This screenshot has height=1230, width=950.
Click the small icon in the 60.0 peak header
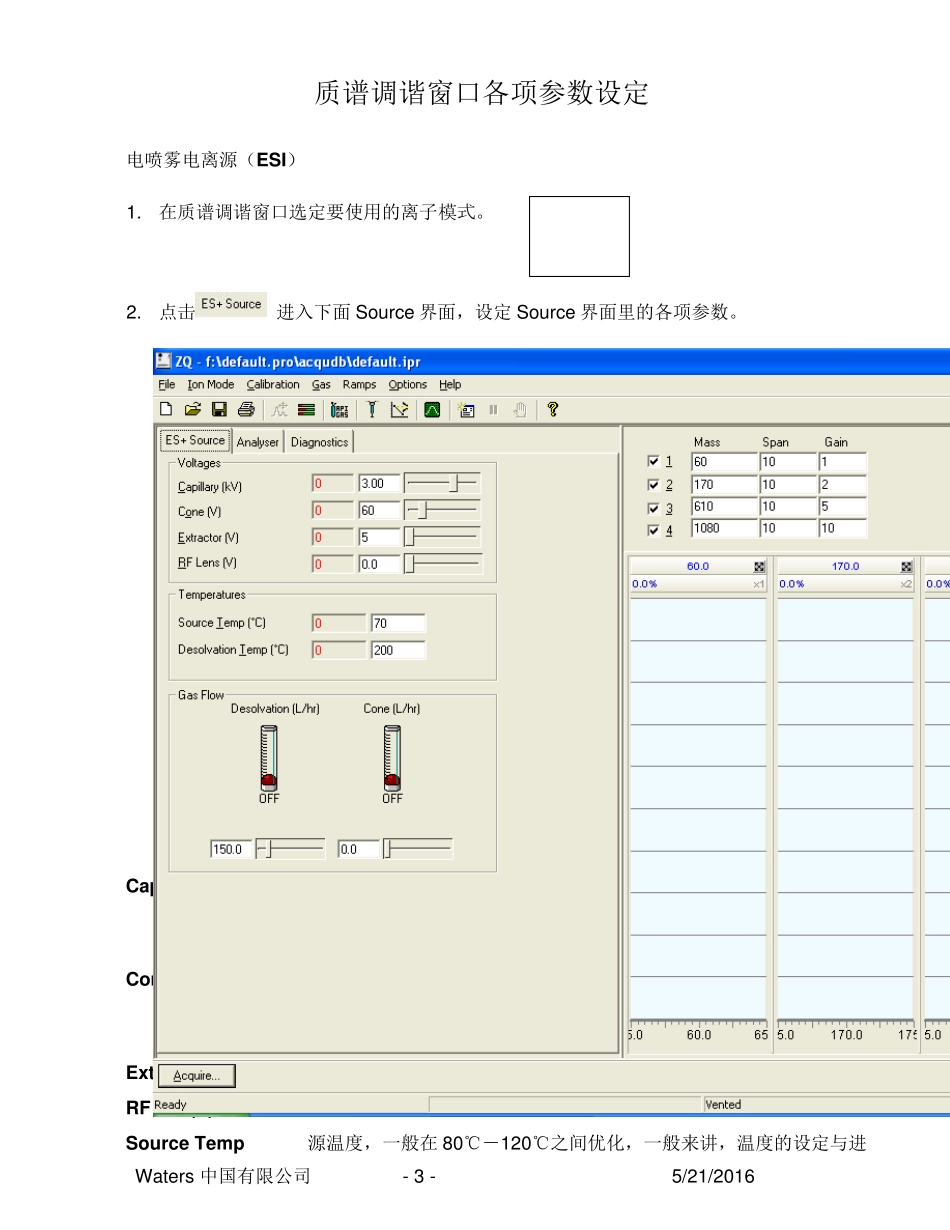click(x=759, y=567)
